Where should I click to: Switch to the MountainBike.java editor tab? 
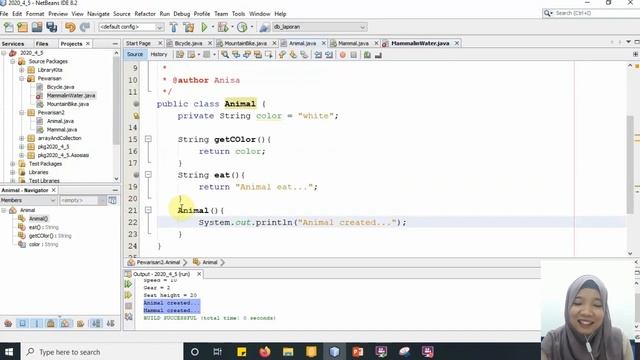point(245,43)
